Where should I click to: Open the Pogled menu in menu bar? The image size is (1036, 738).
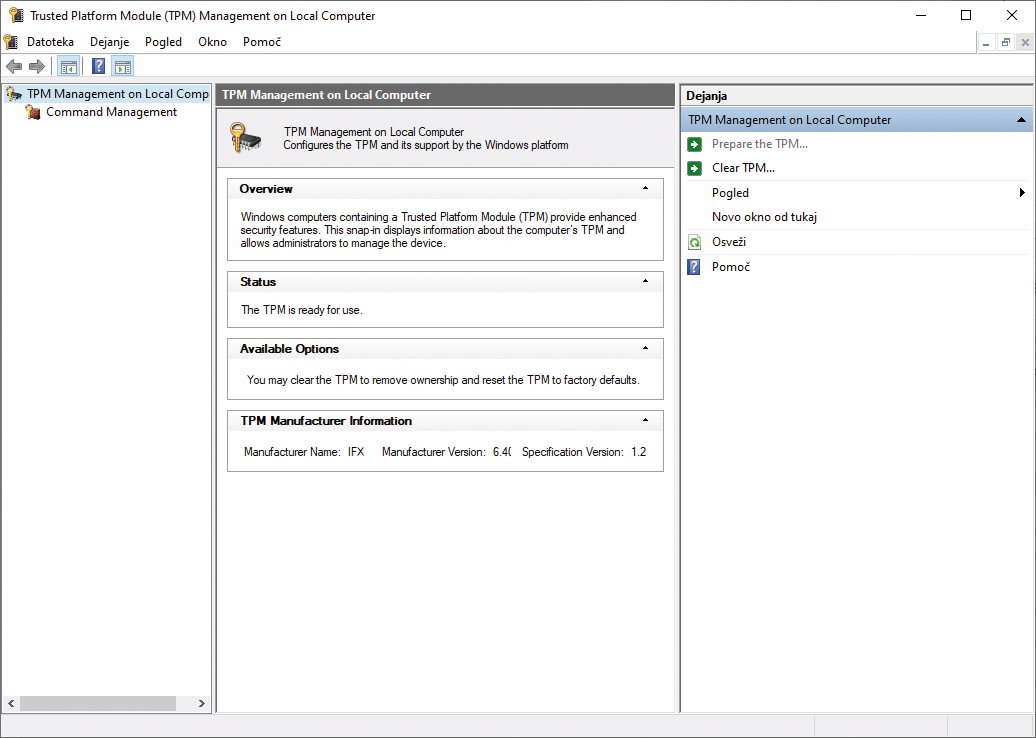(163, 42)
